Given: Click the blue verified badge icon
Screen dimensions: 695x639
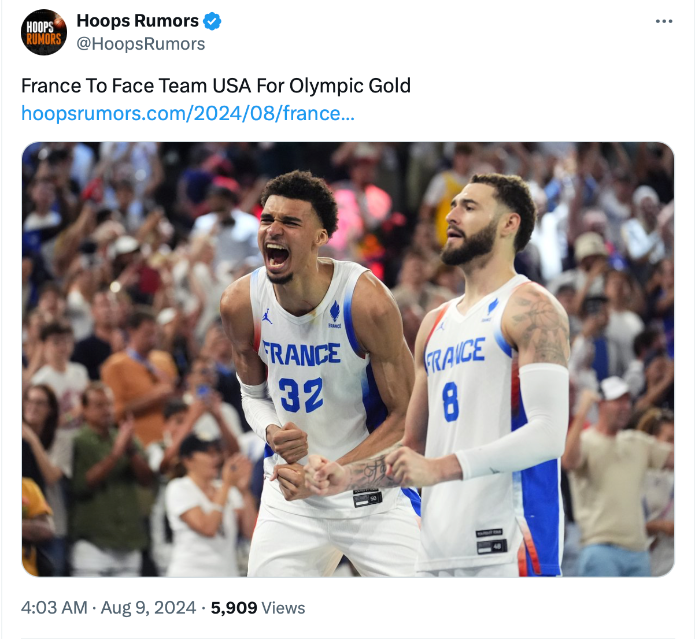Looking at the screenshot, I should pyautogui.click(x=212, y=21).
